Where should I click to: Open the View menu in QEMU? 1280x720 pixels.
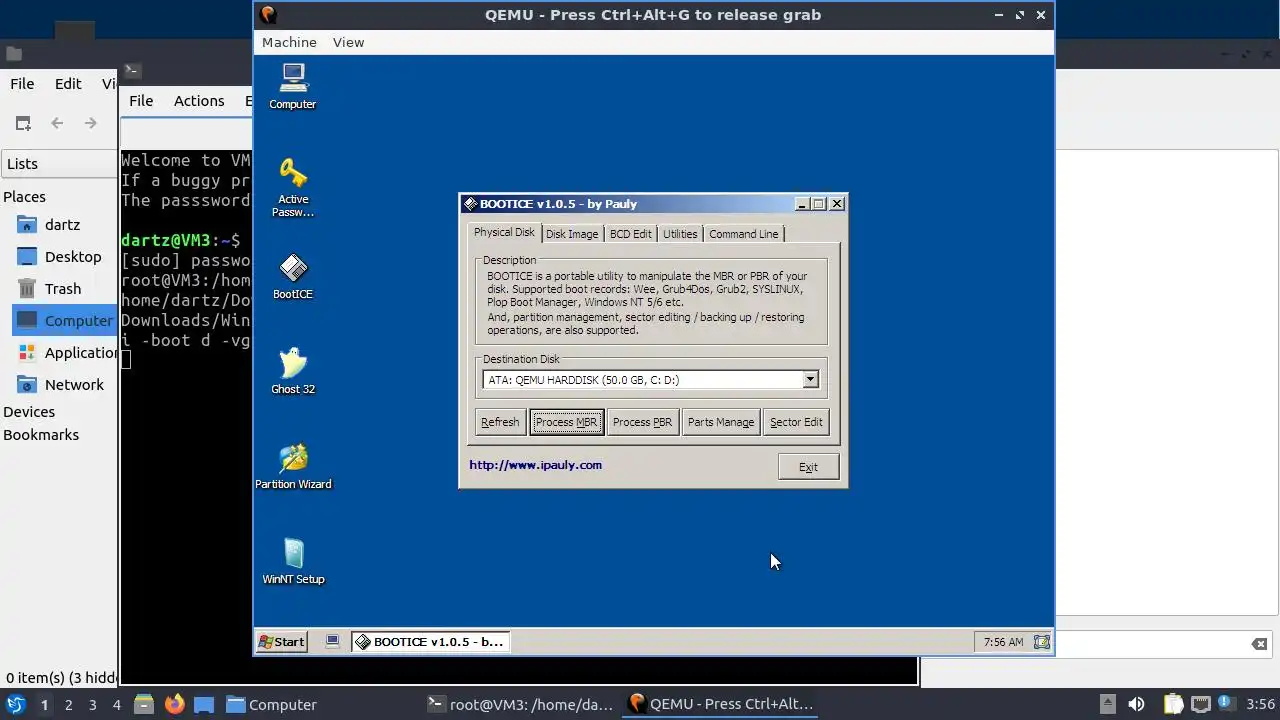coord(348,42)
